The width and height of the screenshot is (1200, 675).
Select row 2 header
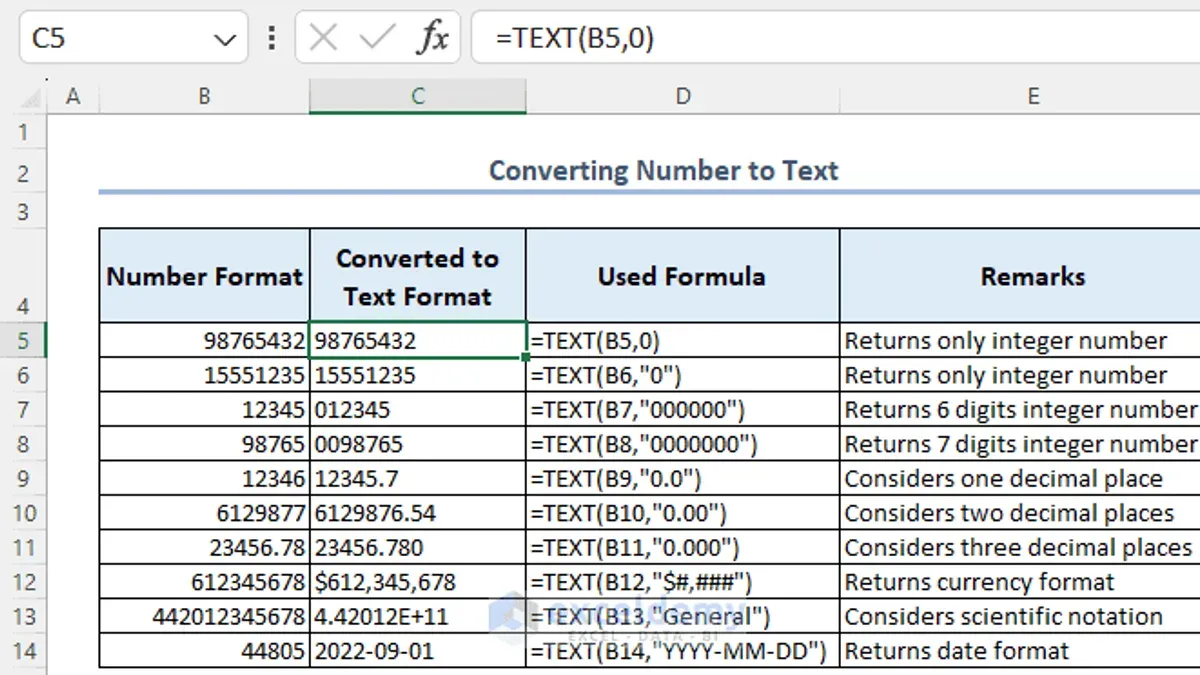pos(24,173)
